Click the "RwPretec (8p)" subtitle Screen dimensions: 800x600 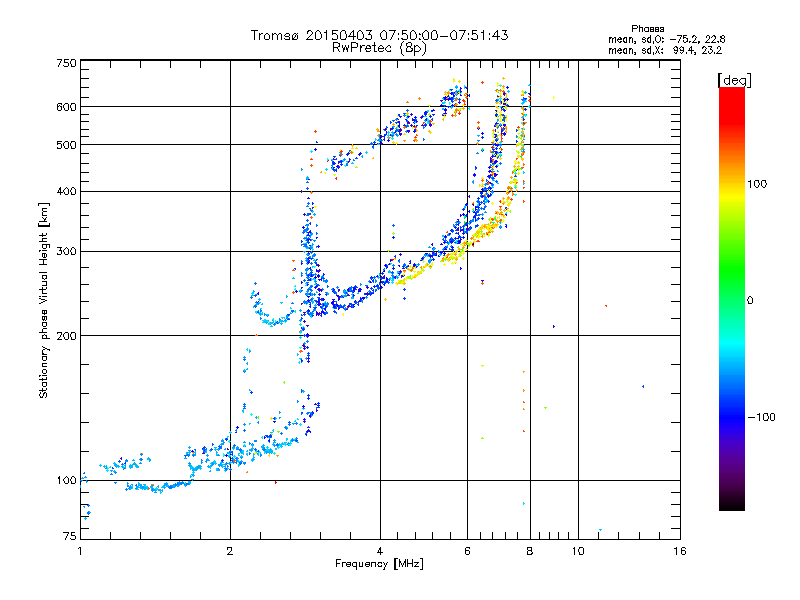[379, 48]
